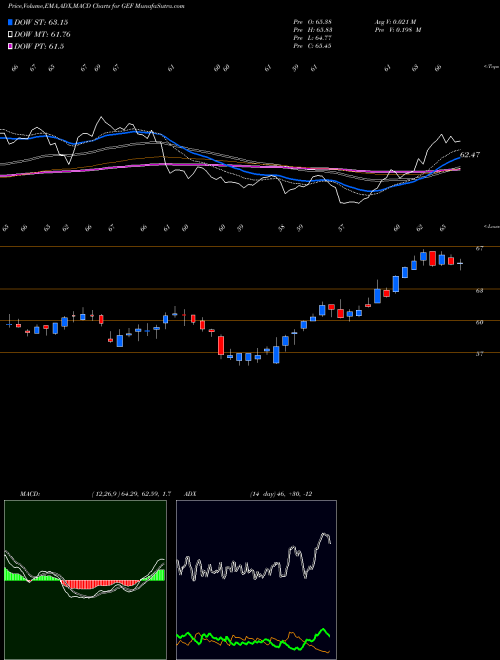Click the white DOW MT legend swatch
The height and width of the screenshot is (660, 500).
tap(11, 35)
